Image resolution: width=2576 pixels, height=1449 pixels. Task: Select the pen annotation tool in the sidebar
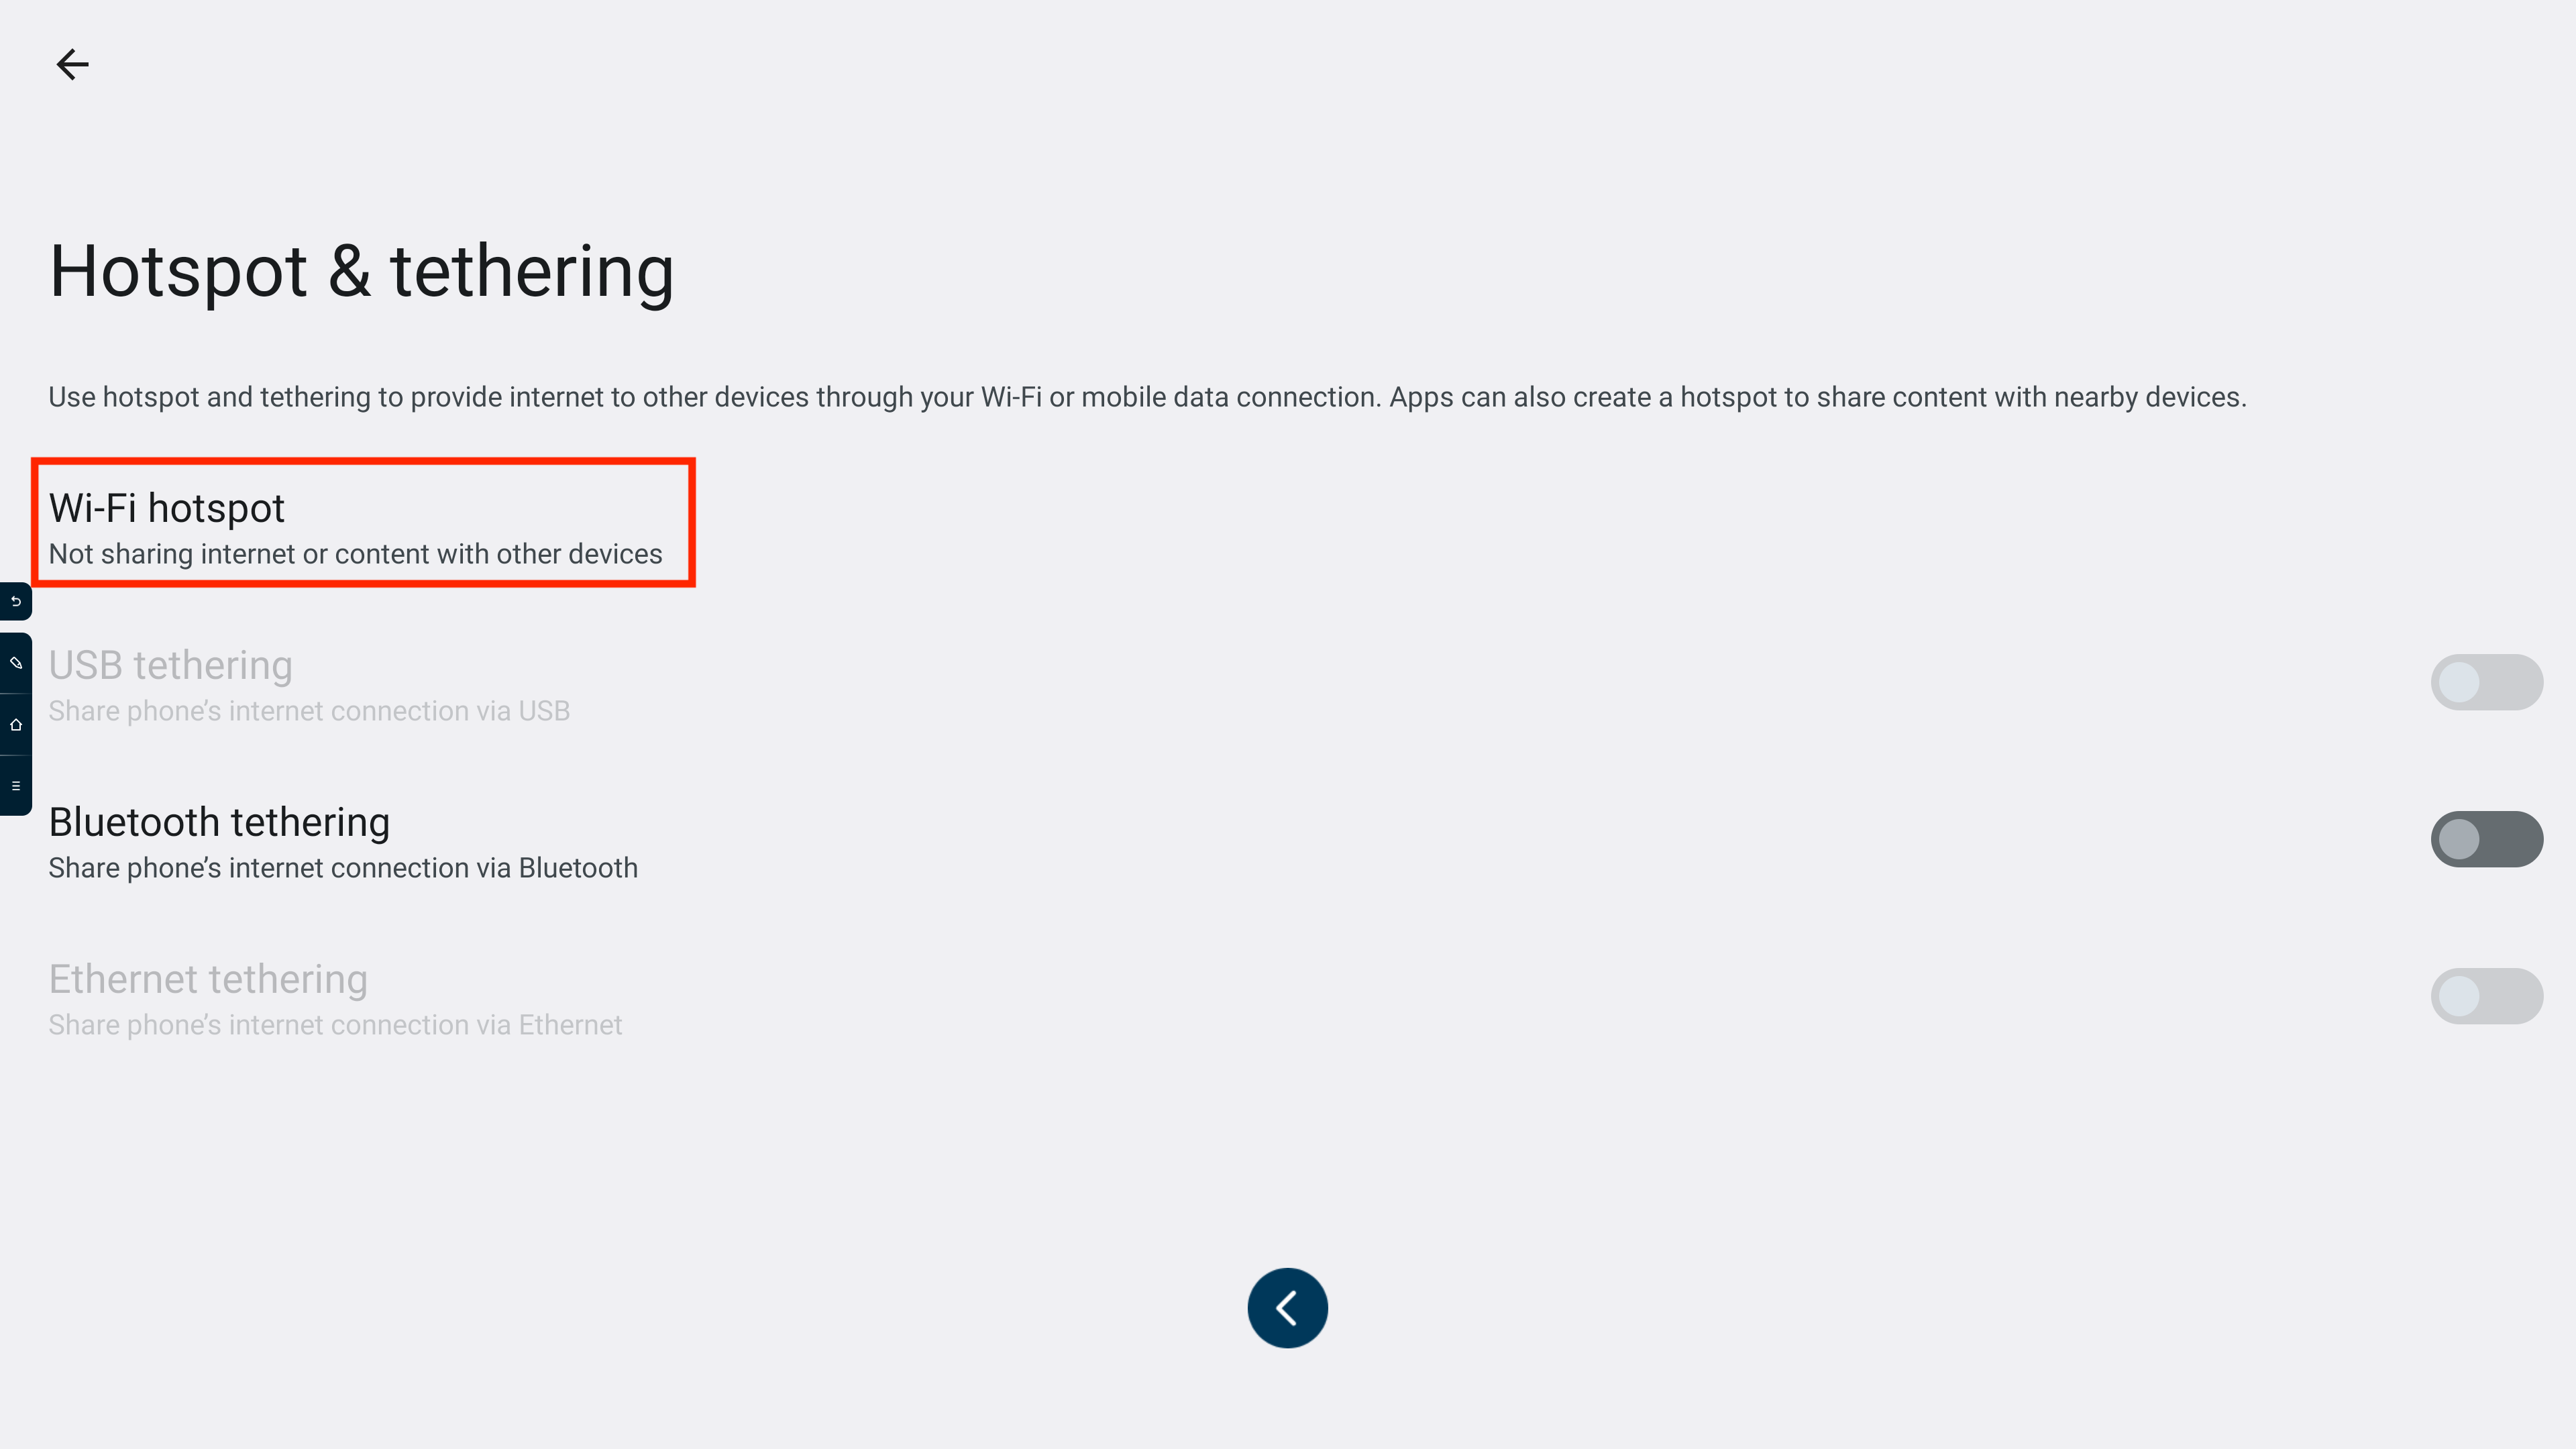click(x=16, y=663)
